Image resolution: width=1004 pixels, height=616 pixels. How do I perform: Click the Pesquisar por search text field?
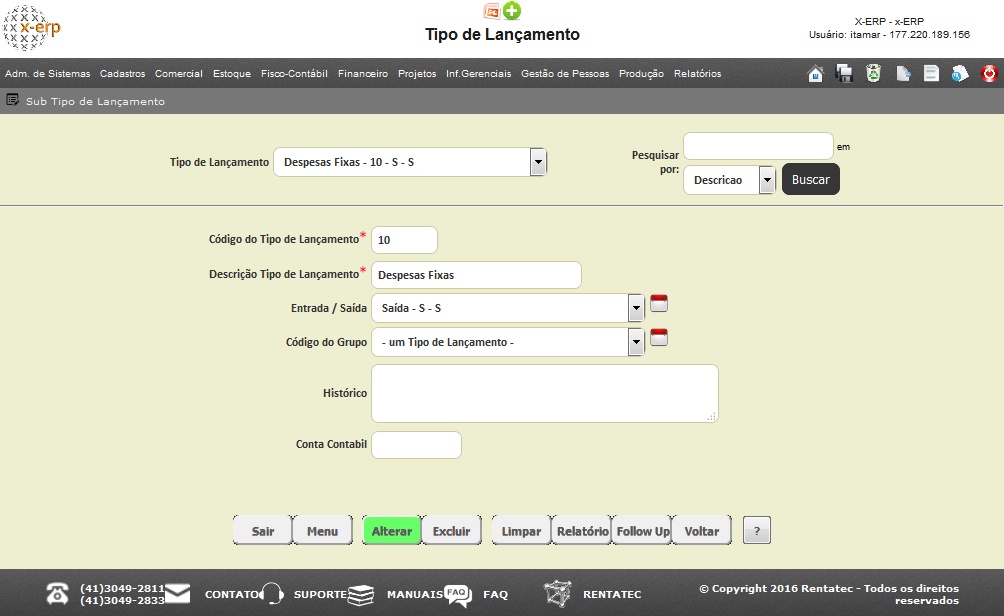(x=758, y=146)
